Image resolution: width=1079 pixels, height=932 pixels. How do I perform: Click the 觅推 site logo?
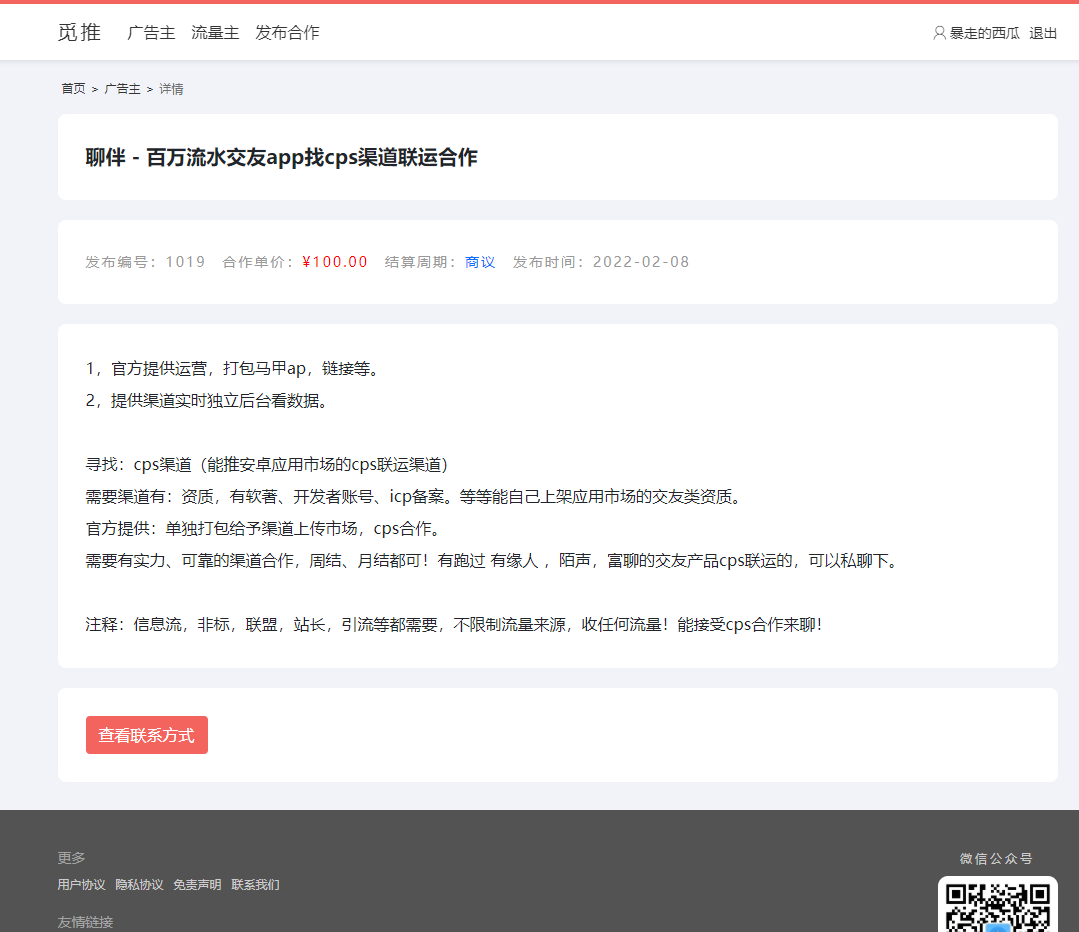coord(79,32)
